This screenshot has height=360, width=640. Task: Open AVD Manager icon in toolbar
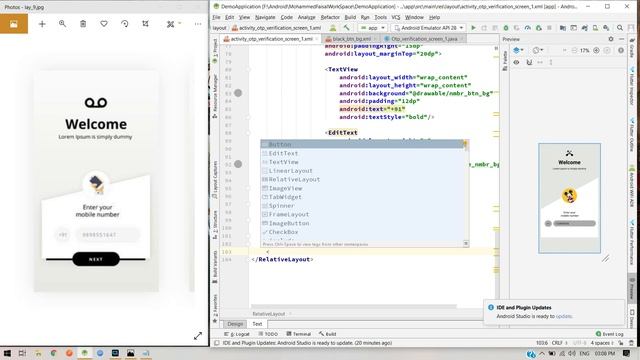point(595,28)
